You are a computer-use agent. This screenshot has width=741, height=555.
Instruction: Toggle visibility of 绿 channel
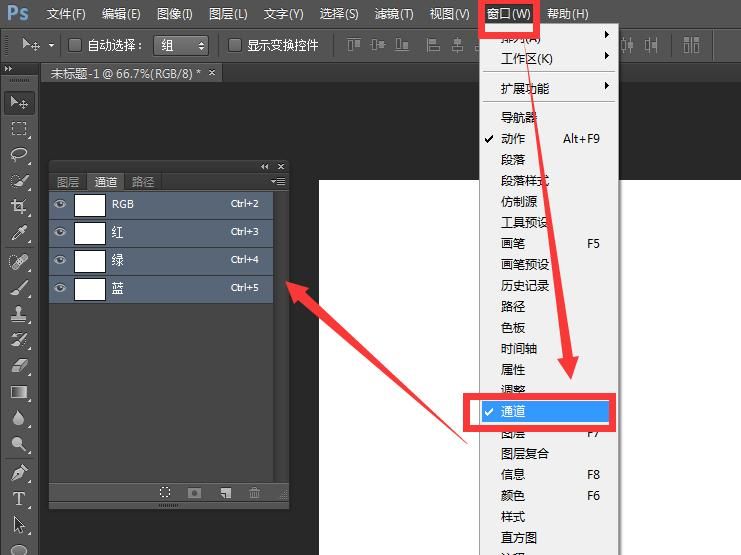pos(60,260)
